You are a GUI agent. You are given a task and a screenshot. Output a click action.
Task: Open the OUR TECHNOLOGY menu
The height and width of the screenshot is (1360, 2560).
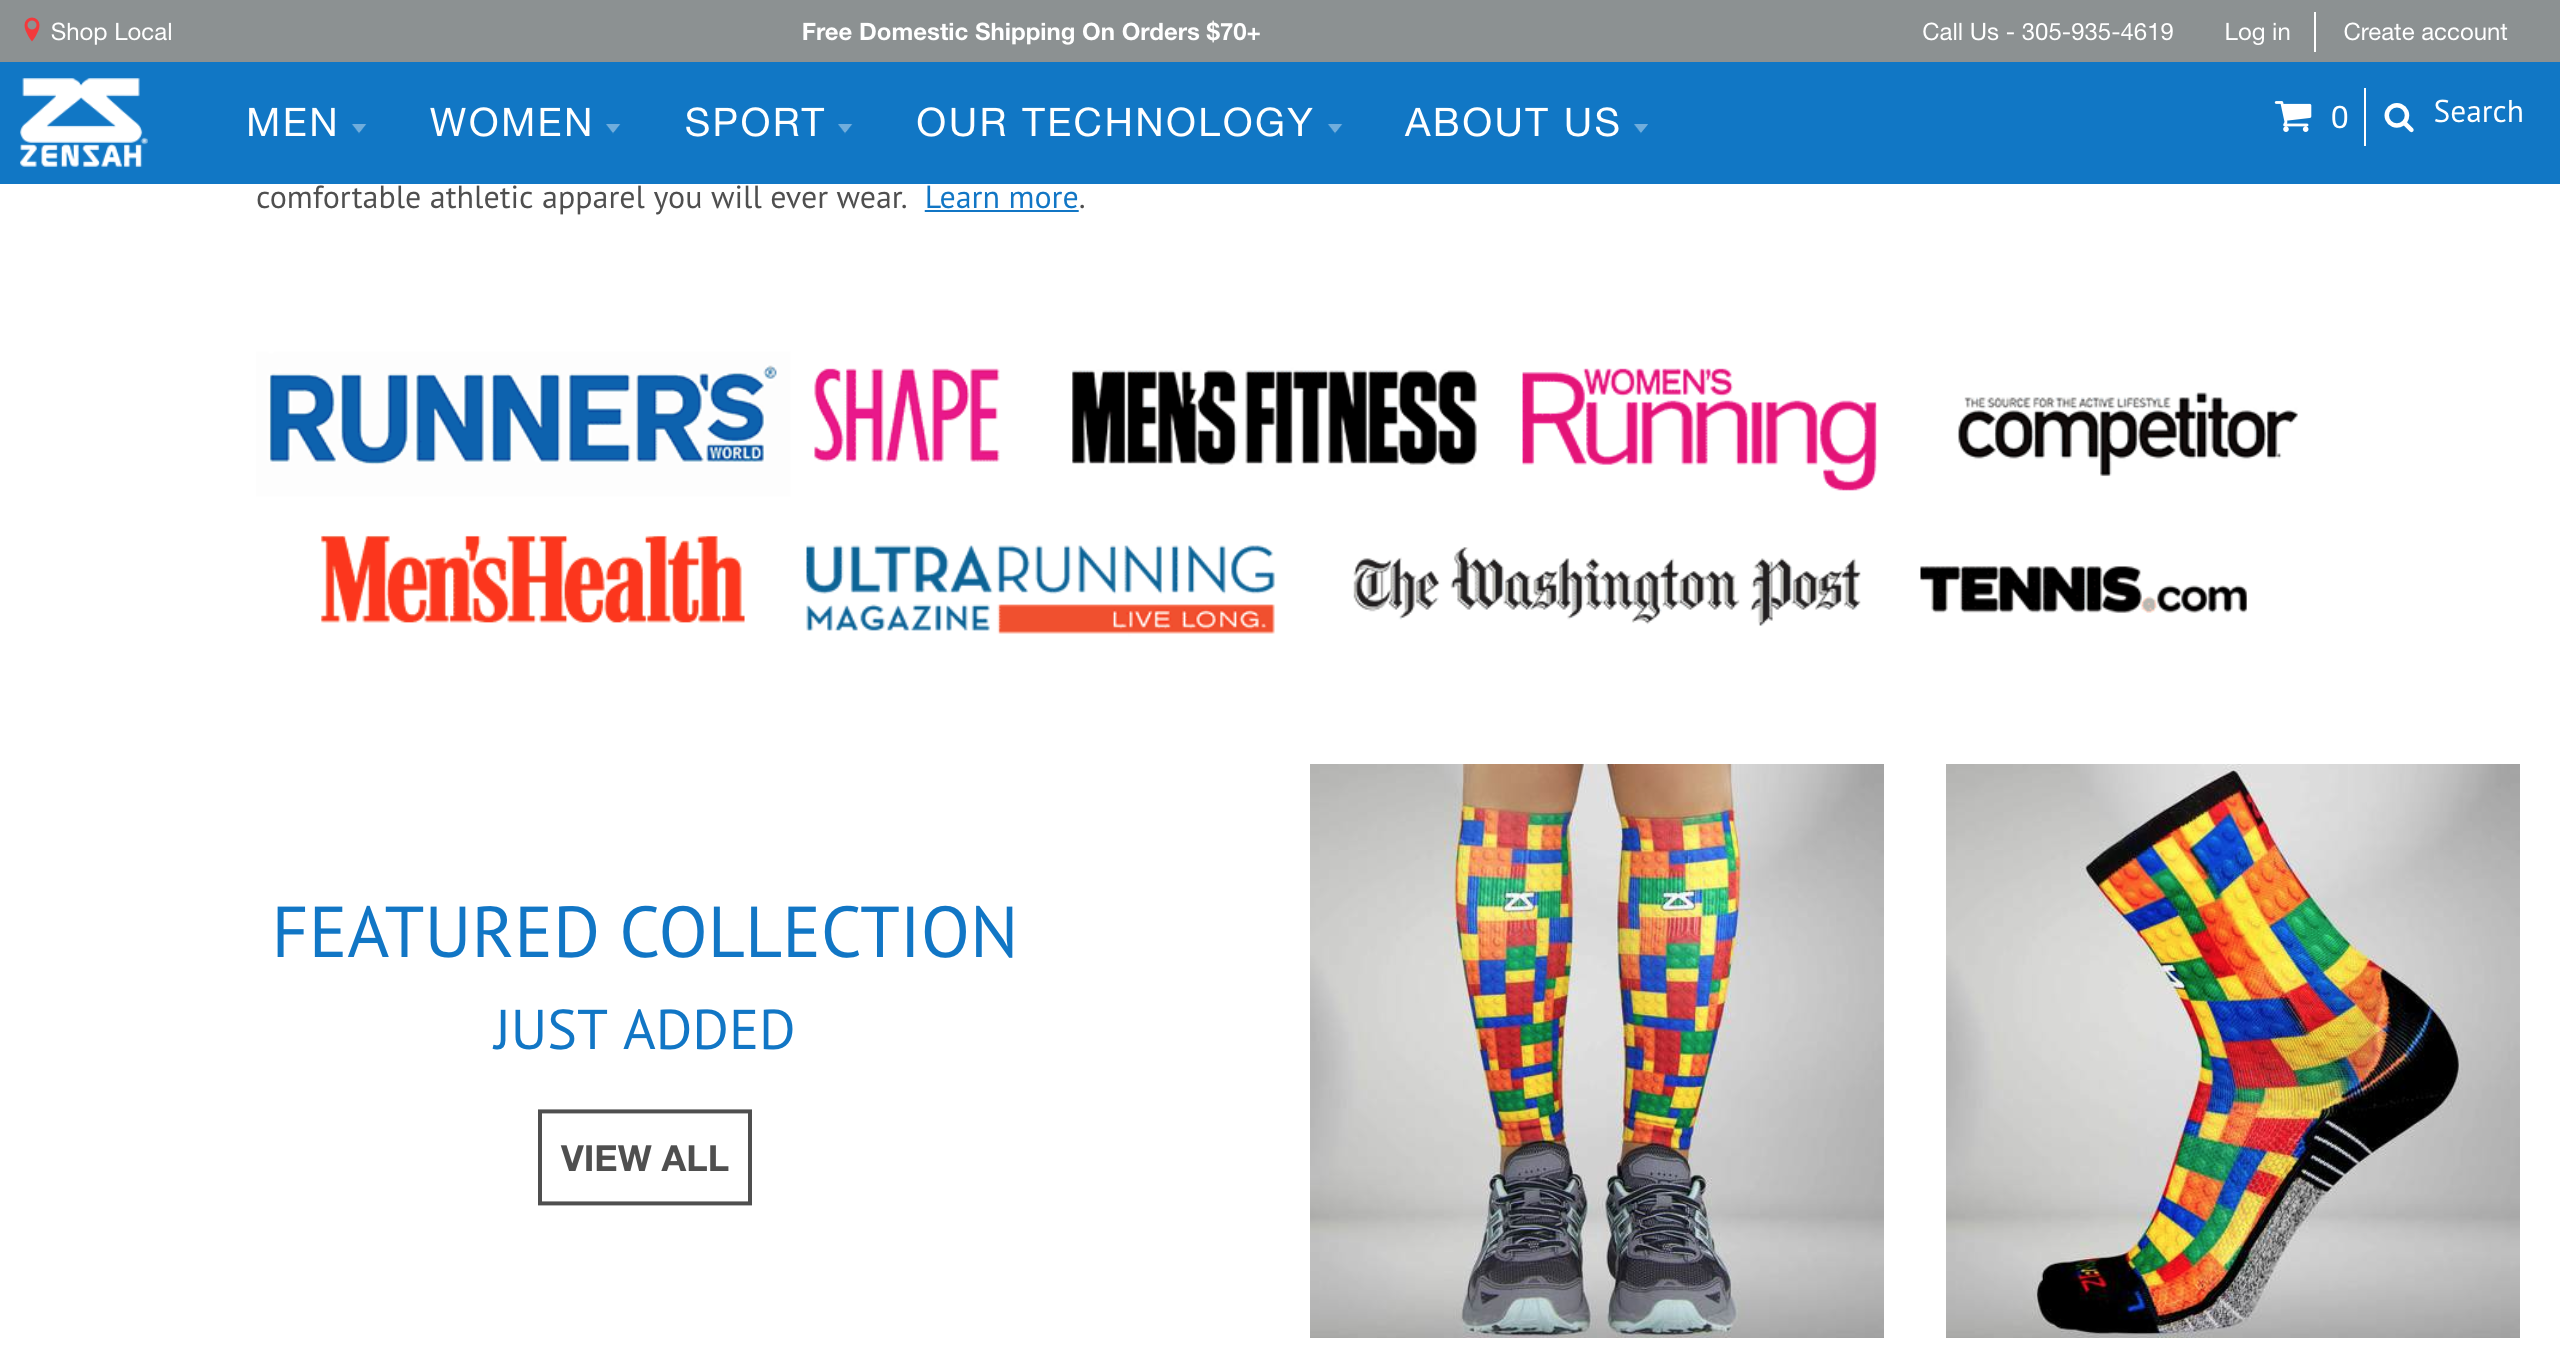[1128, 123]
